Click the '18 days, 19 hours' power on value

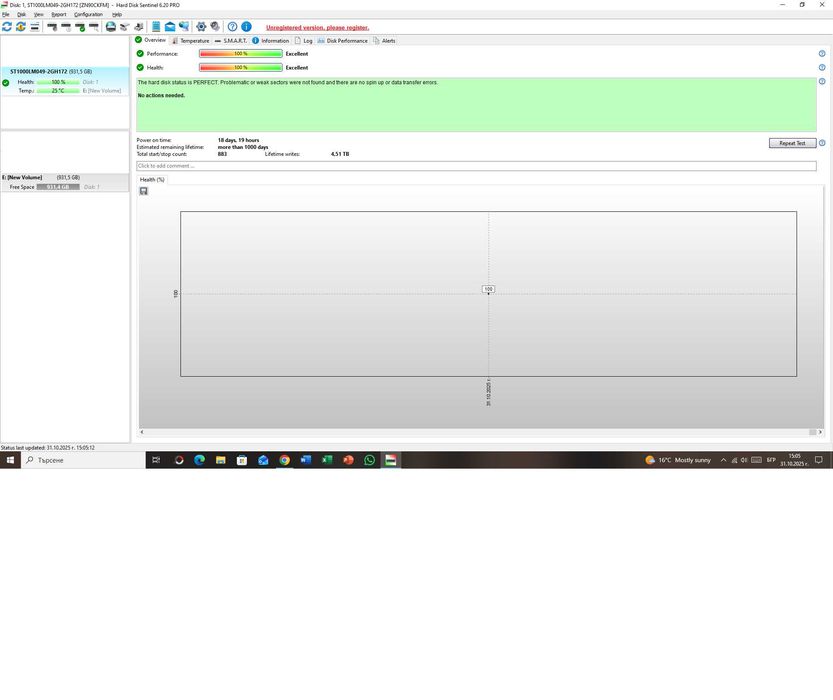coord(239,140)
